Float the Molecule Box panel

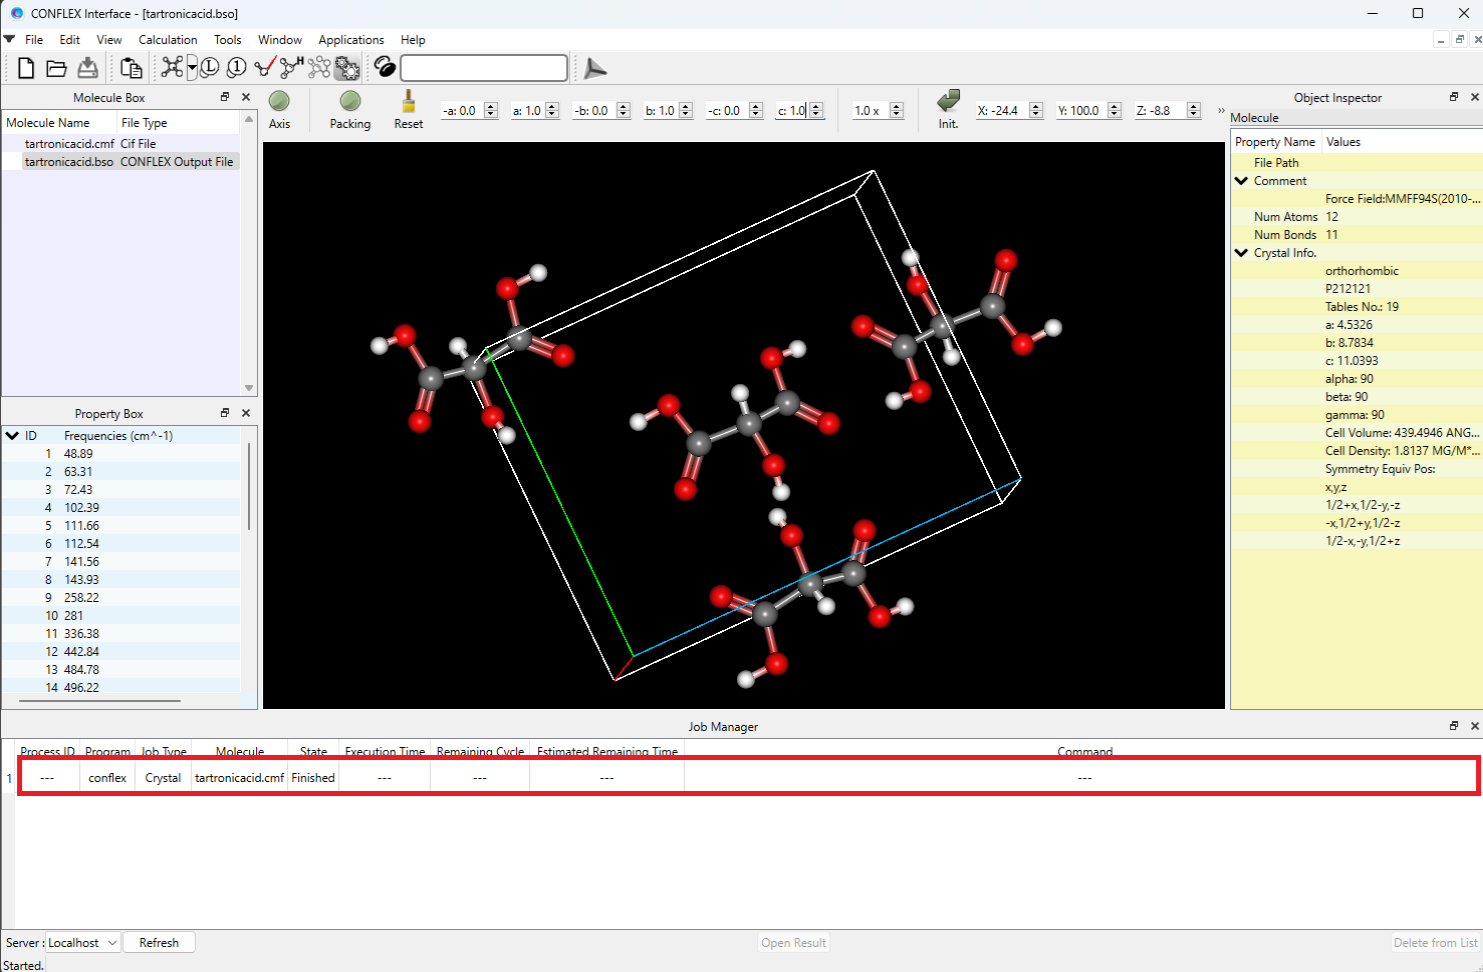click(225, 97)
